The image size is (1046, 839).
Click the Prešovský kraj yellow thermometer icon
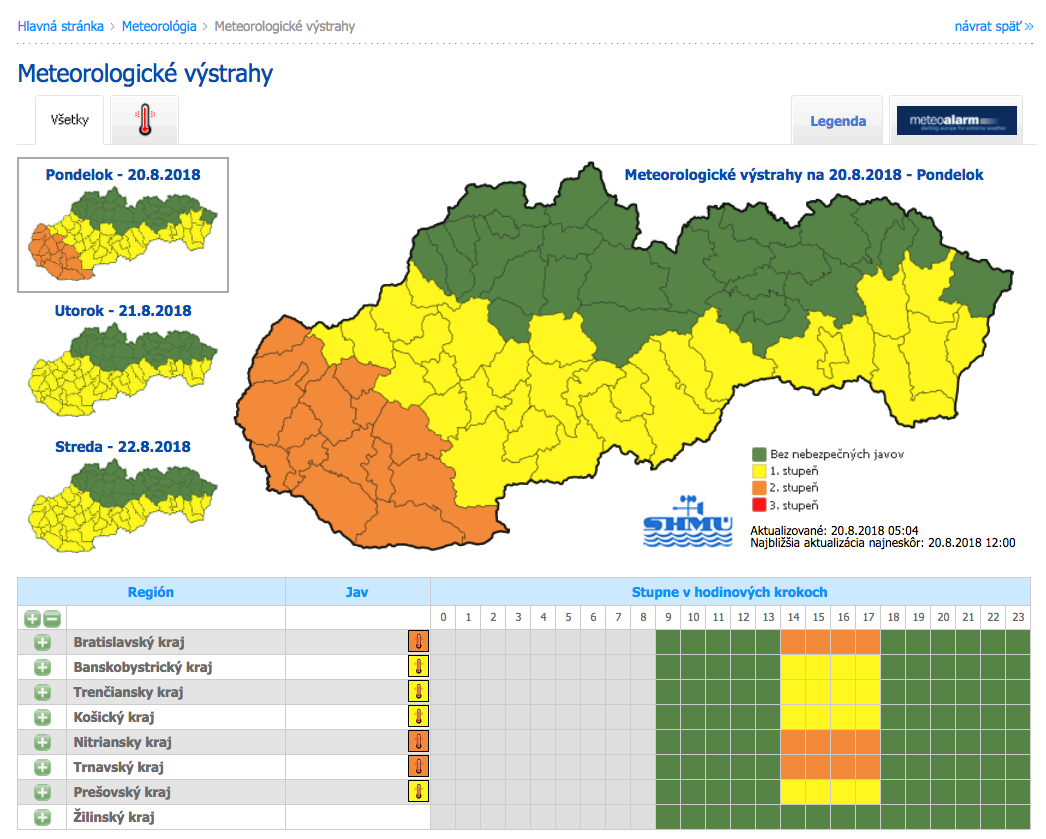[x=418, y=792]
